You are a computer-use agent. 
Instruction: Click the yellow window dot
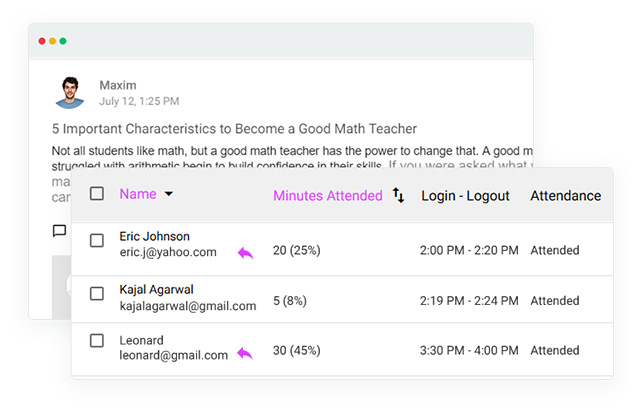pos(52,41)
